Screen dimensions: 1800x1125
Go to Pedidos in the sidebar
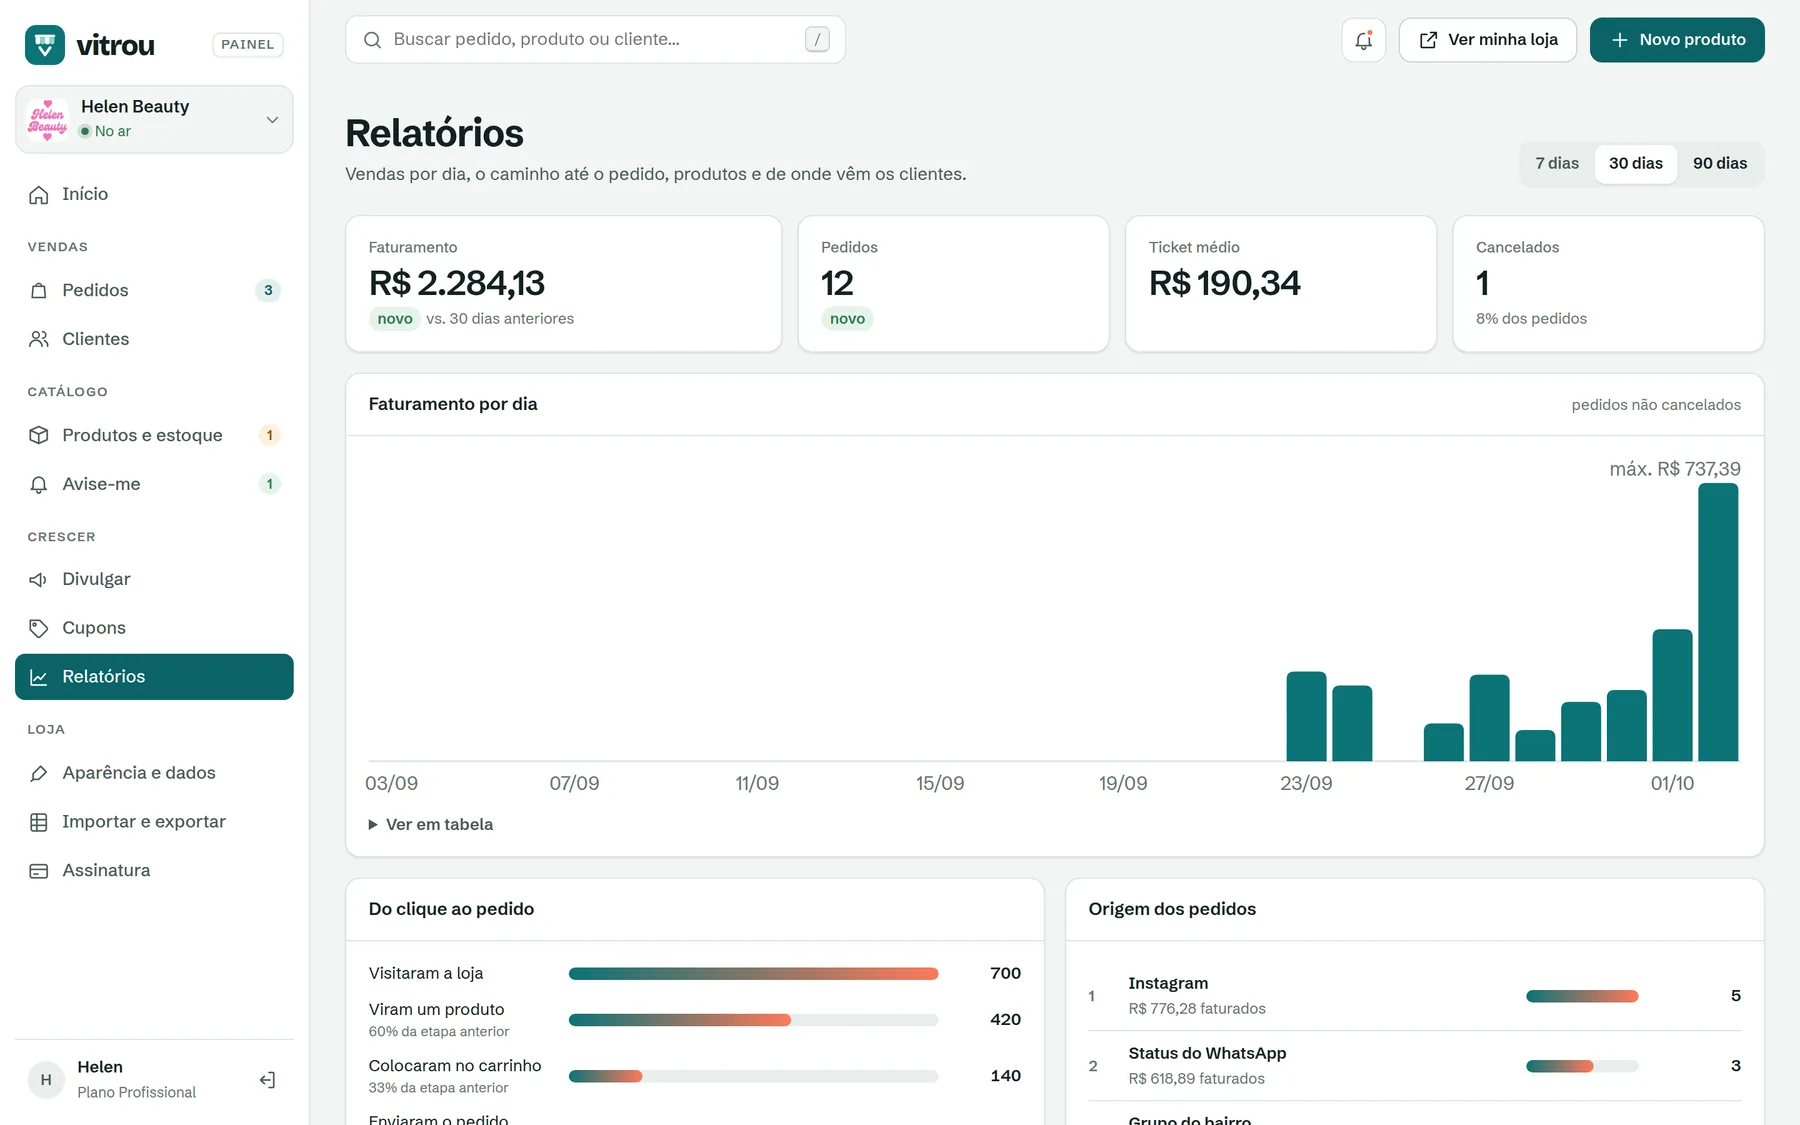pyautogui.click(x=154, y=291)
